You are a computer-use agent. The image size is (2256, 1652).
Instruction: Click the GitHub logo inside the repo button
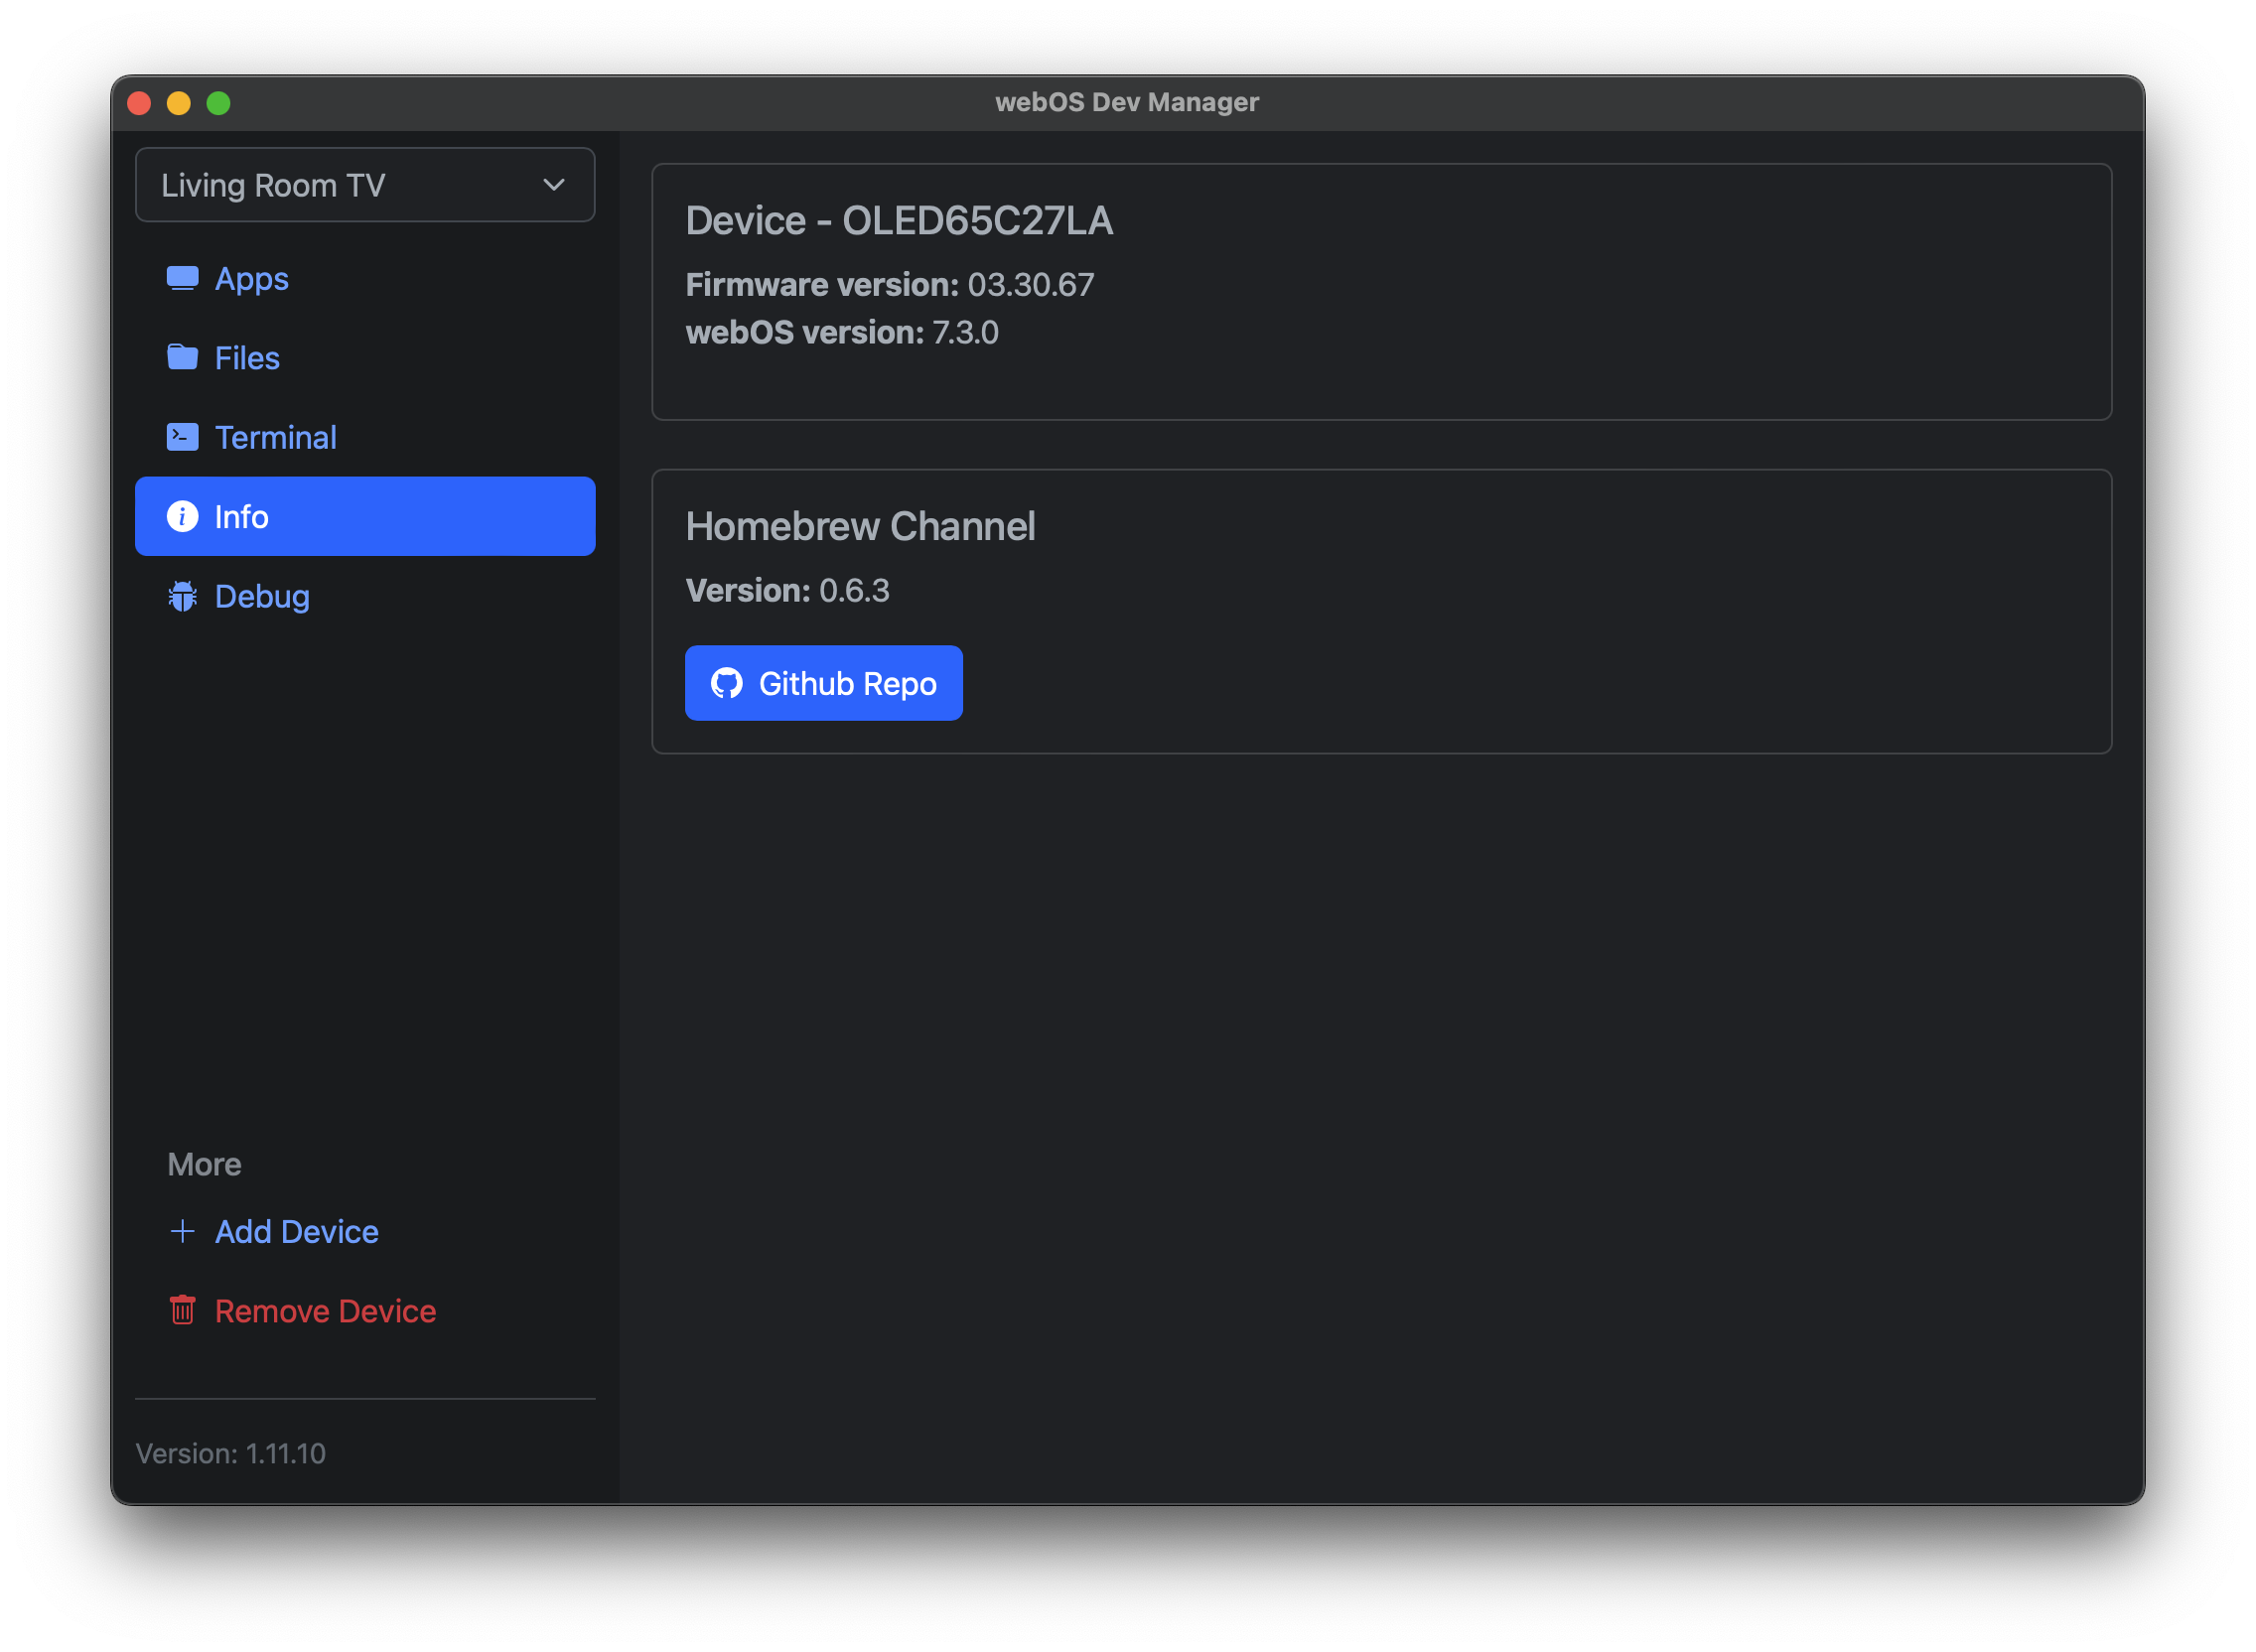(728, 683)
